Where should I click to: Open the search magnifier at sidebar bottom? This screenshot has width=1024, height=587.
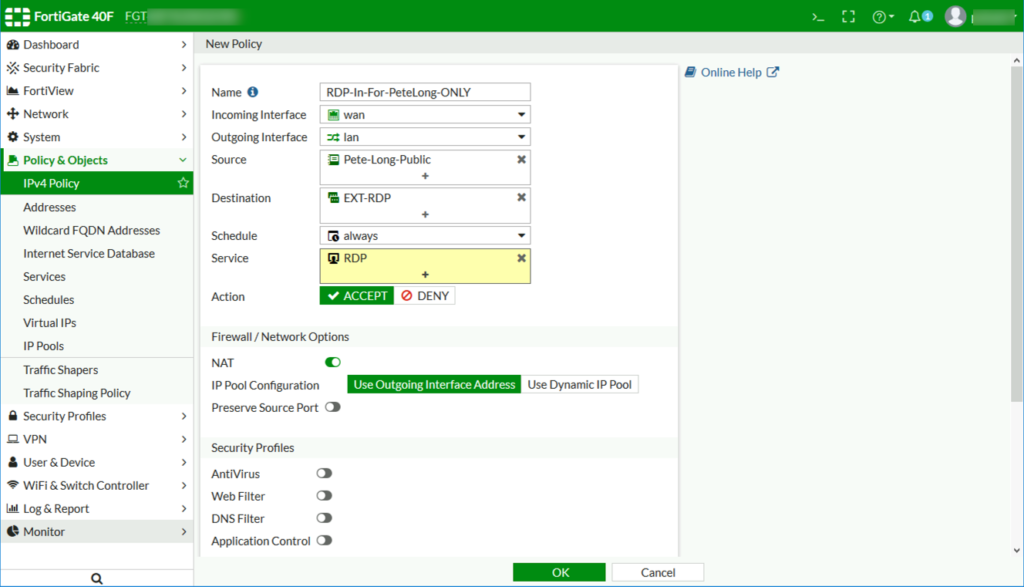tap(96, 577)
